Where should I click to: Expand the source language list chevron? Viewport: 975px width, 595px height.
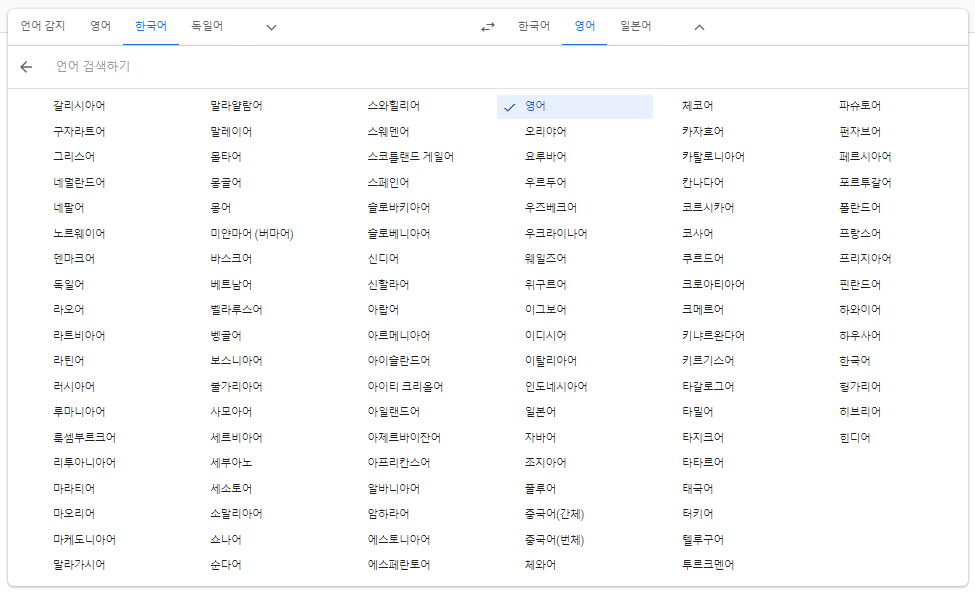coord(271,27)
